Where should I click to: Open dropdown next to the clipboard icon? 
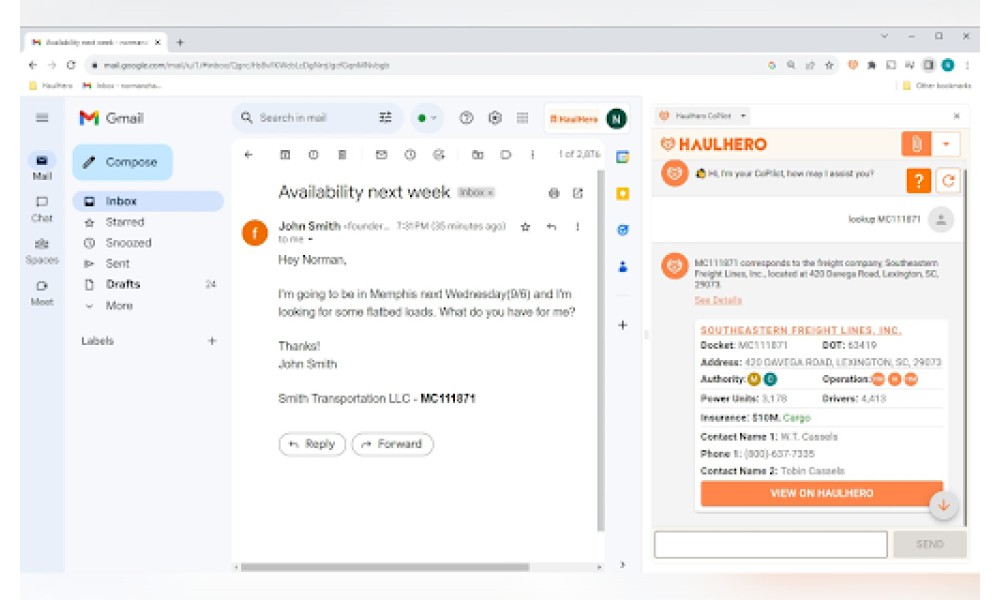(946, 144)
